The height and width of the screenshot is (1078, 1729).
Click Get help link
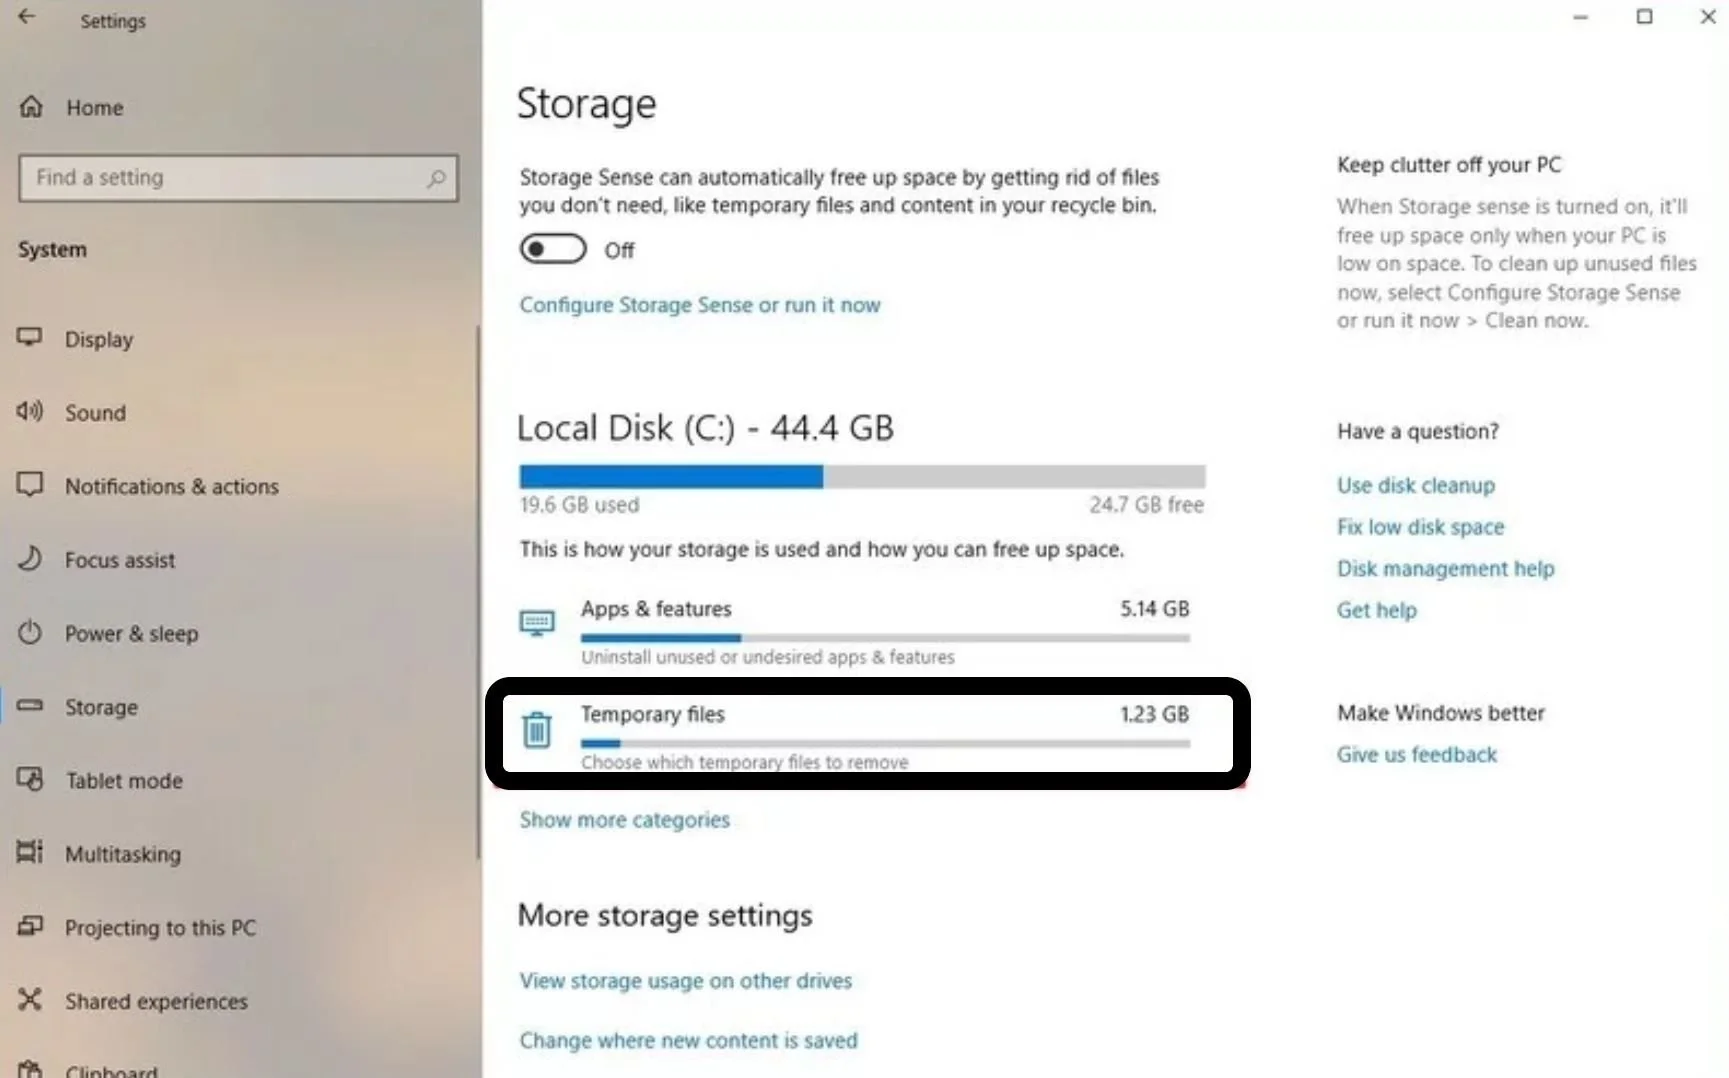point(1377,610)
